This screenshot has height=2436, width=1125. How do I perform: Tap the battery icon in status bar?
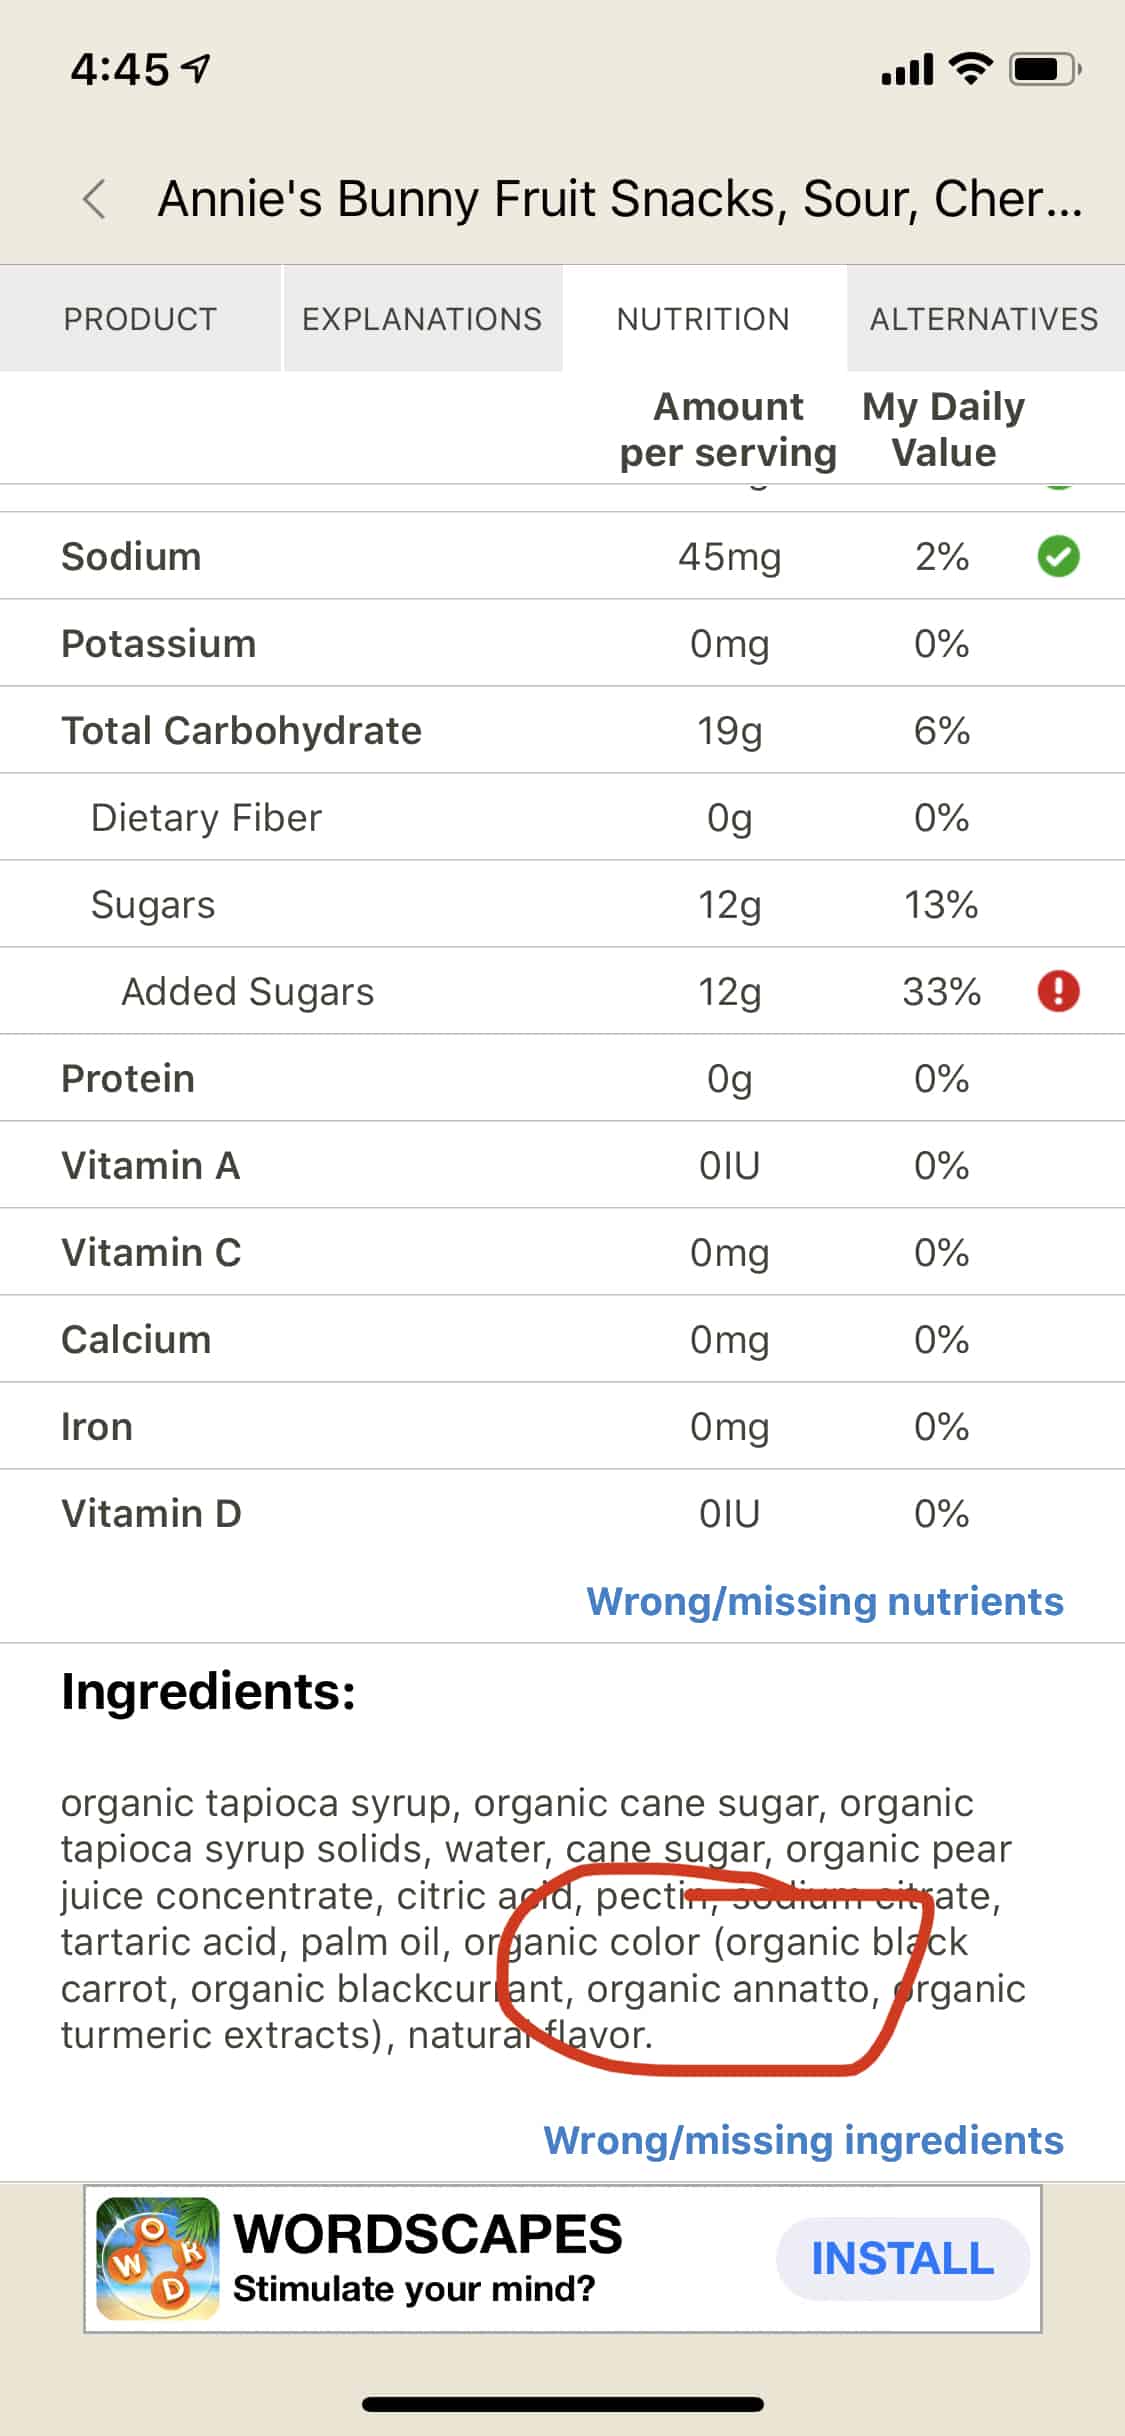tap(1044, 69)
